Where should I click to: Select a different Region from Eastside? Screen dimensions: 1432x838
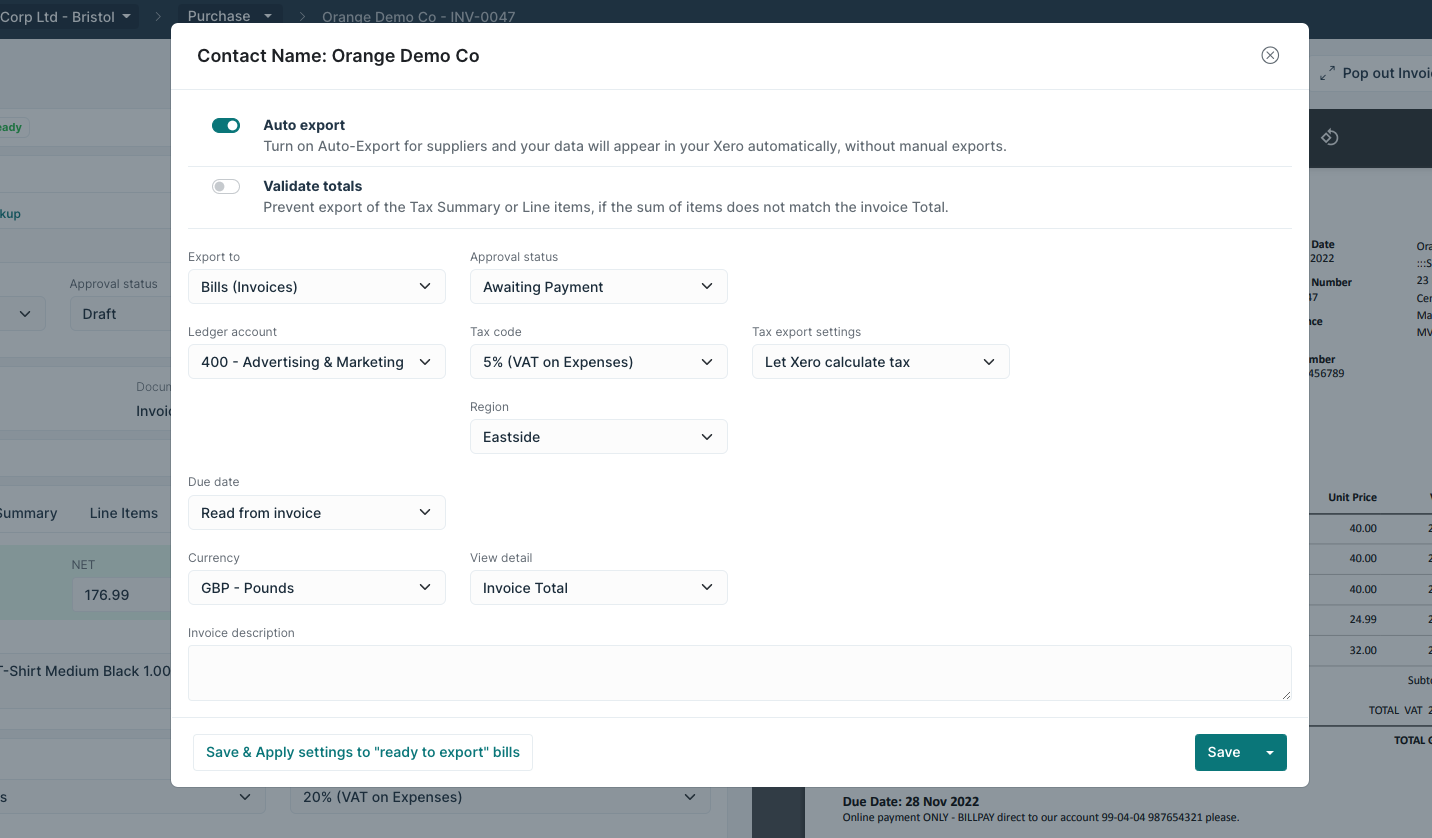[x=598, y=437]
